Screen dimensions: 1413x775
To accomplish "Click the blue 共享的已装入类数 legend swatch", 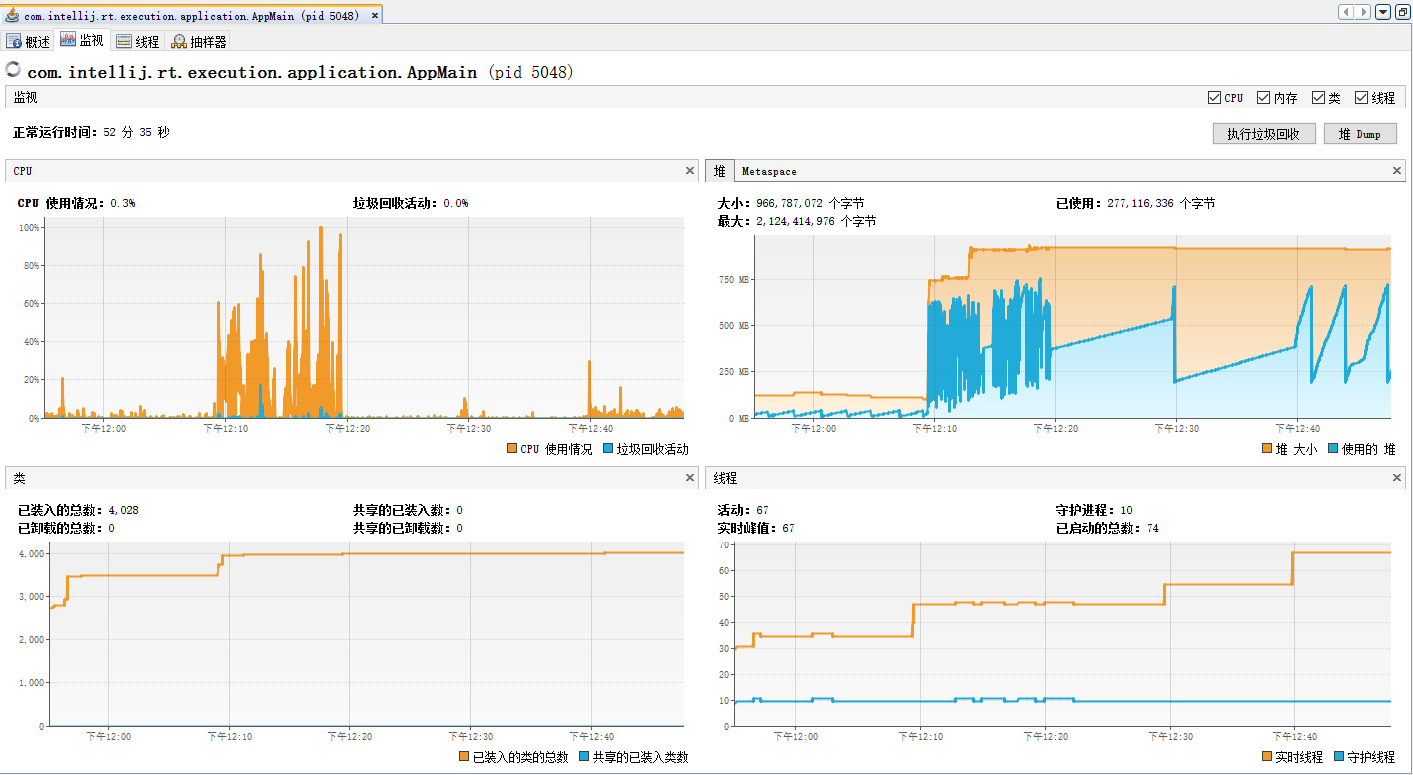I will click(584, 757).
